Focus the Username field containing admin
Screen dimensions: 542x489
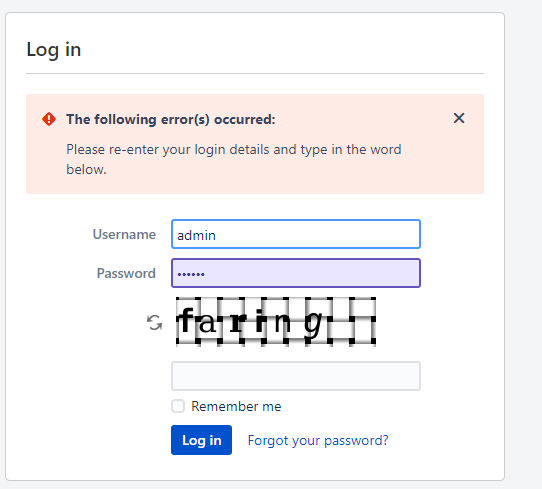point(296,234)
